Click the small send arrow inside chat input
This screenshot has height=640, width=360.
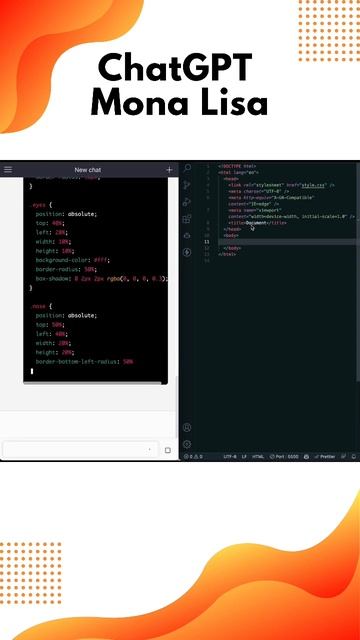pos(149,450)
